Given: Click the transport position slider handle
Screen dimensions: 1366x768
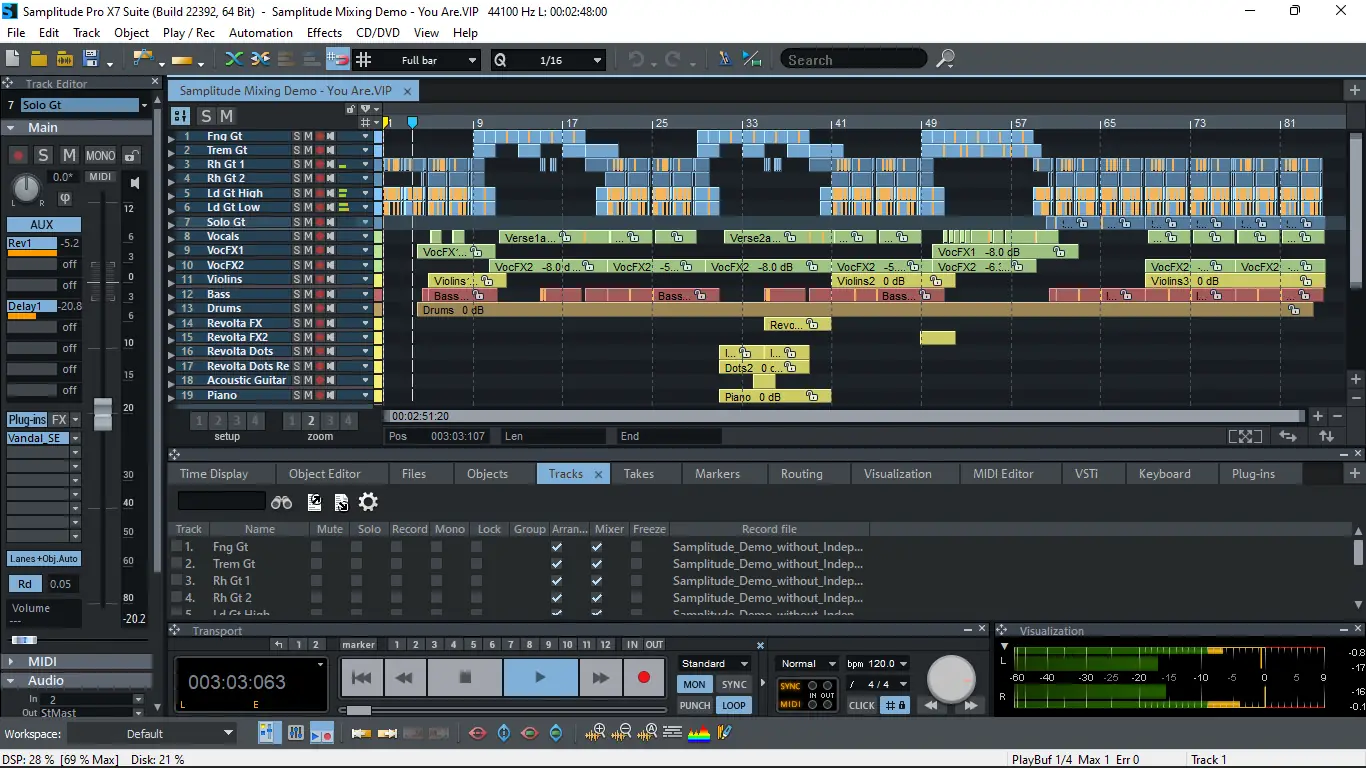Looking at the screenshot, I should tap(357, 711).
